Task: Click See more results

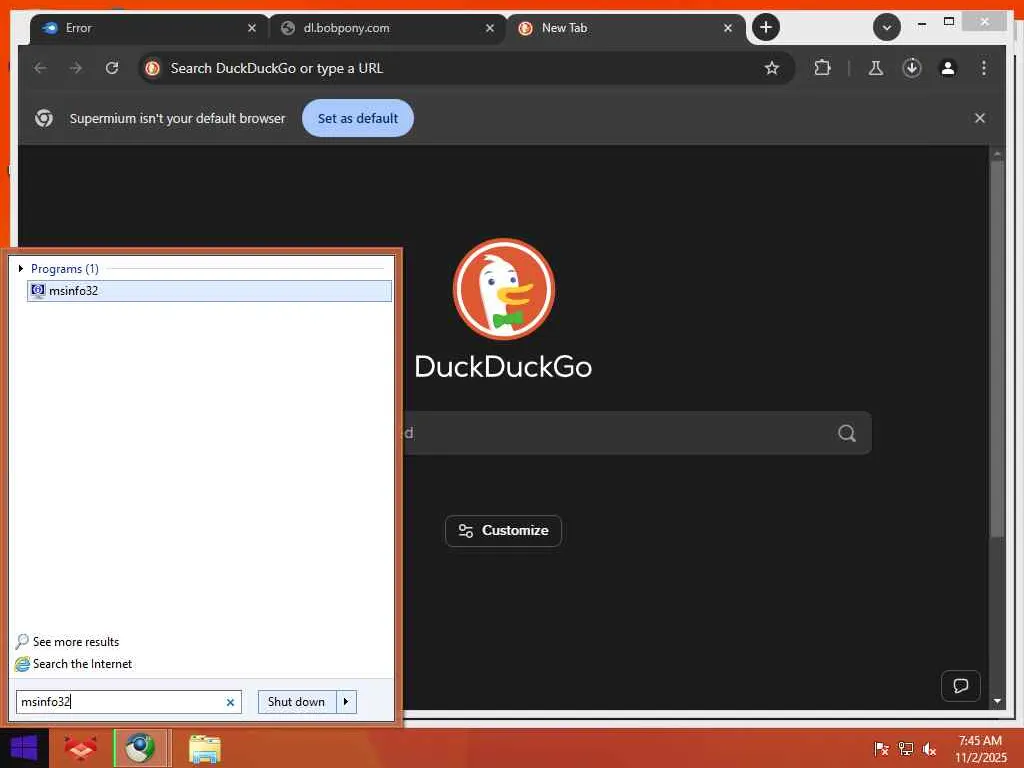Action: coord(68,642)
